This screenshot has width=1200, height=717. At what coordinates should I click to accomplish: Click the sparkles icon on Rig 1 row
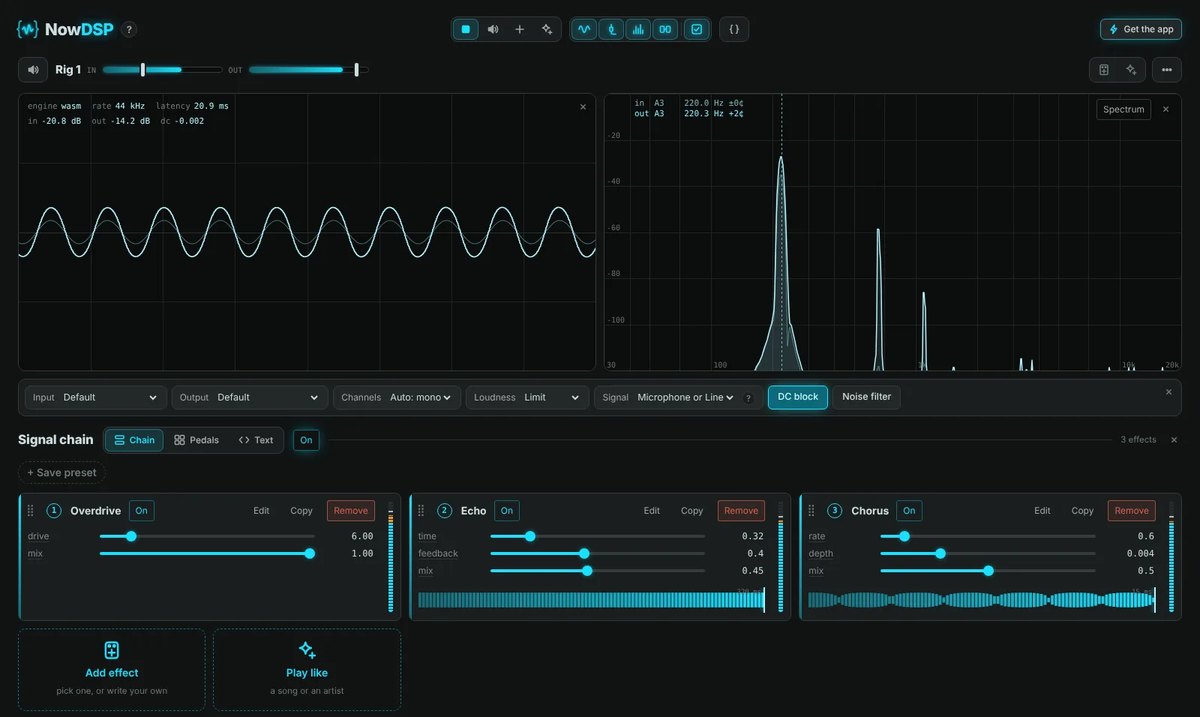[x=1131, y=70]
